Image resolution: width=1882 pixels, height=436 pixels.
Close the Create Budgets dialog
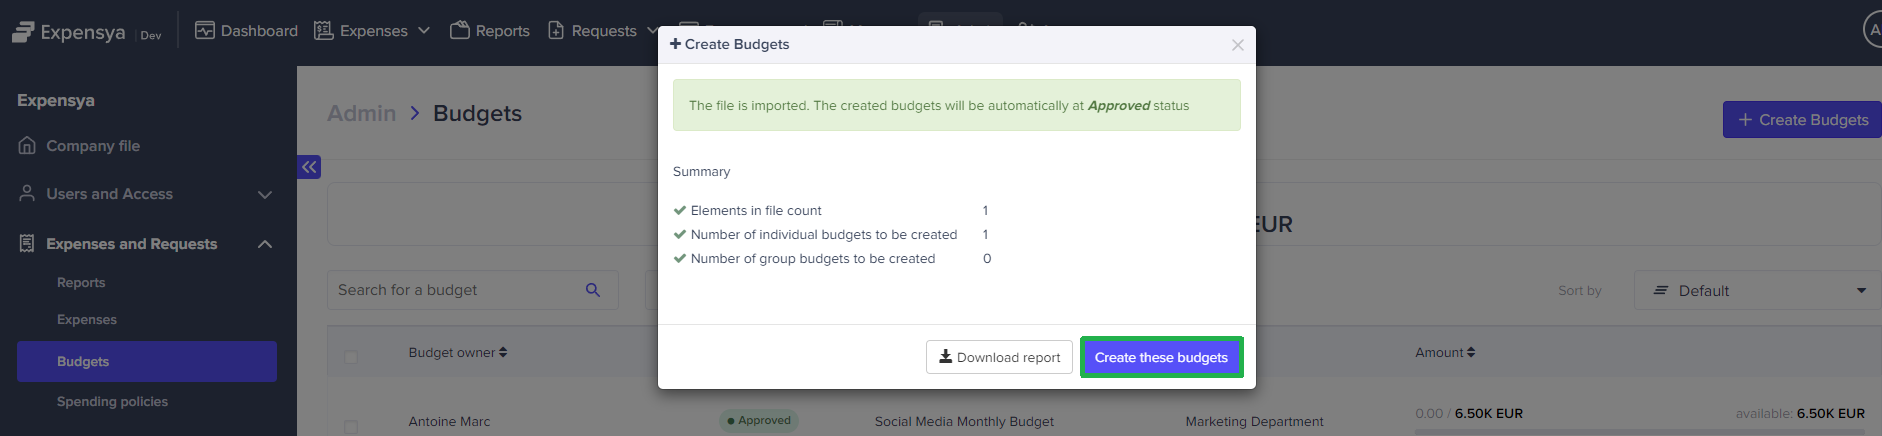[1237, 45]
